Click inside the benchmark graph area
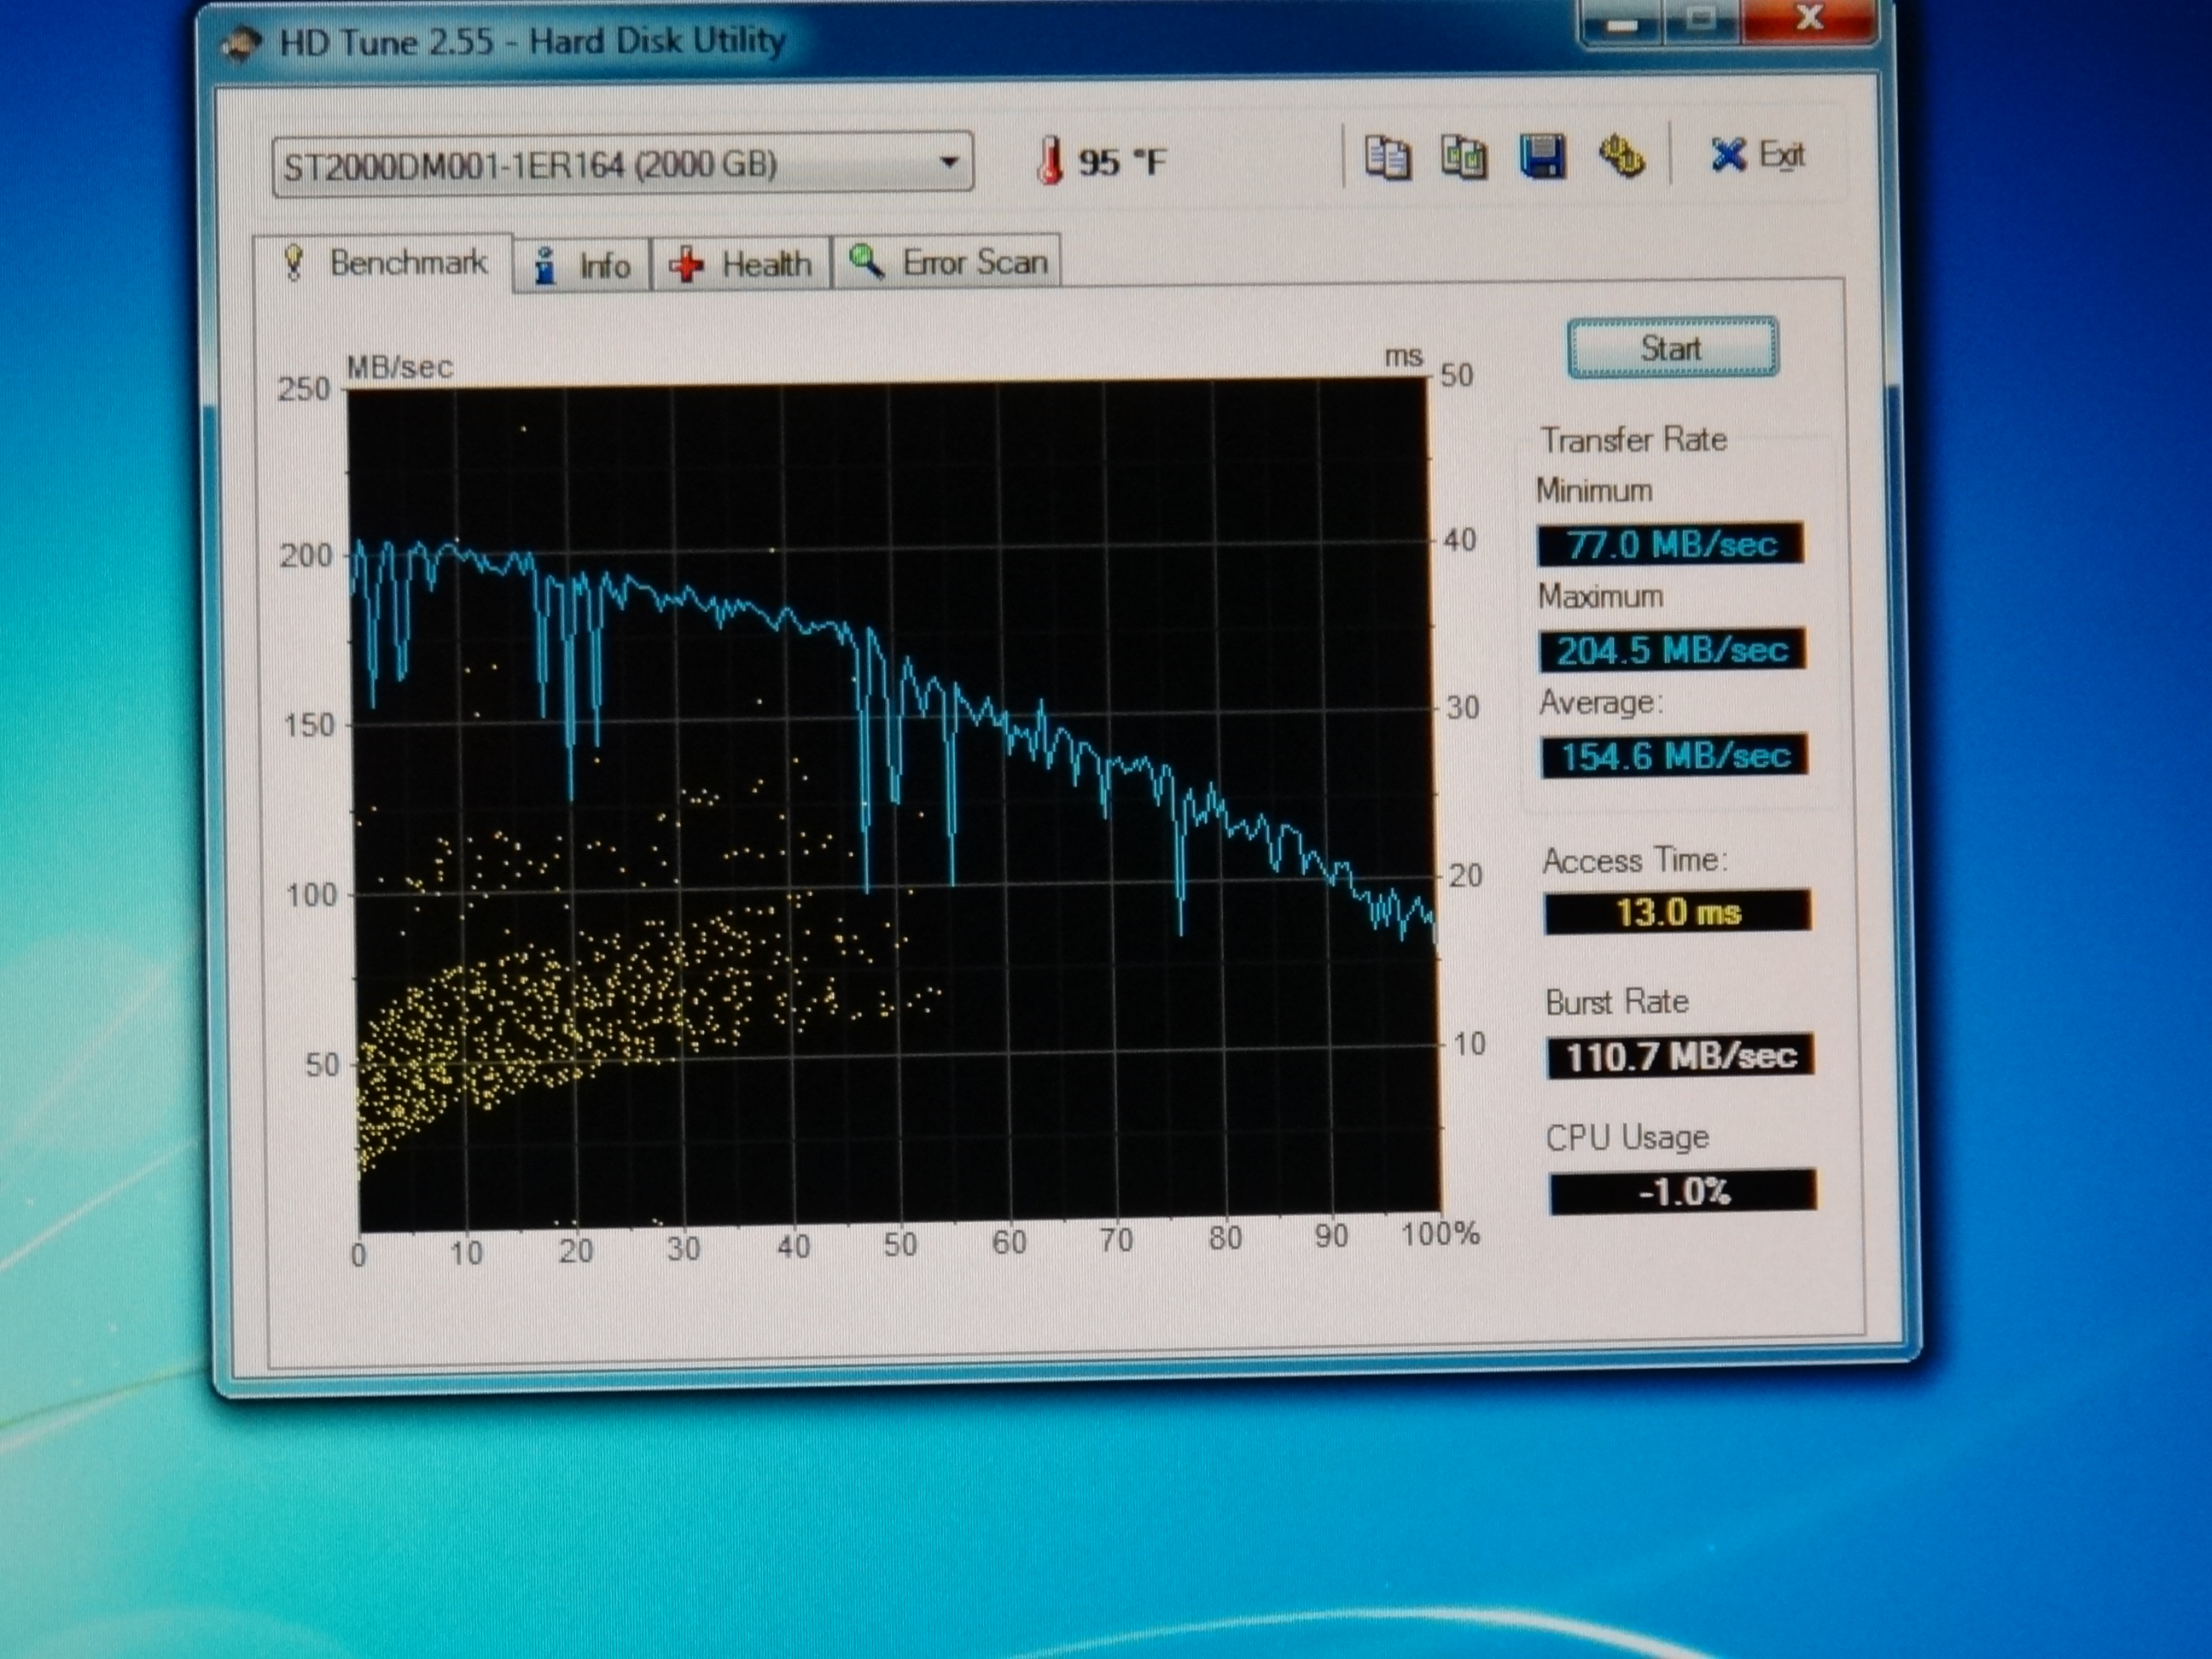The width and height of the screenshot is (2212, 1659). [895, 805]
